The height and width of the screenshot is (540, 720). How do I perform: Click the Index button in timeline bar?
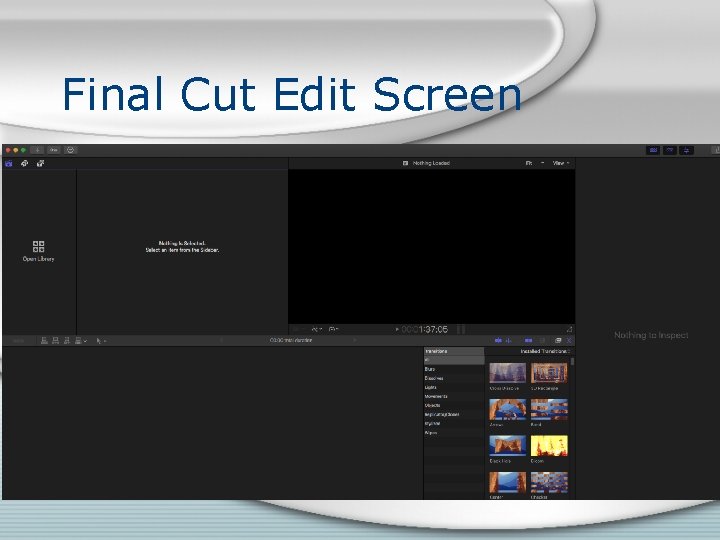[18, 341]
